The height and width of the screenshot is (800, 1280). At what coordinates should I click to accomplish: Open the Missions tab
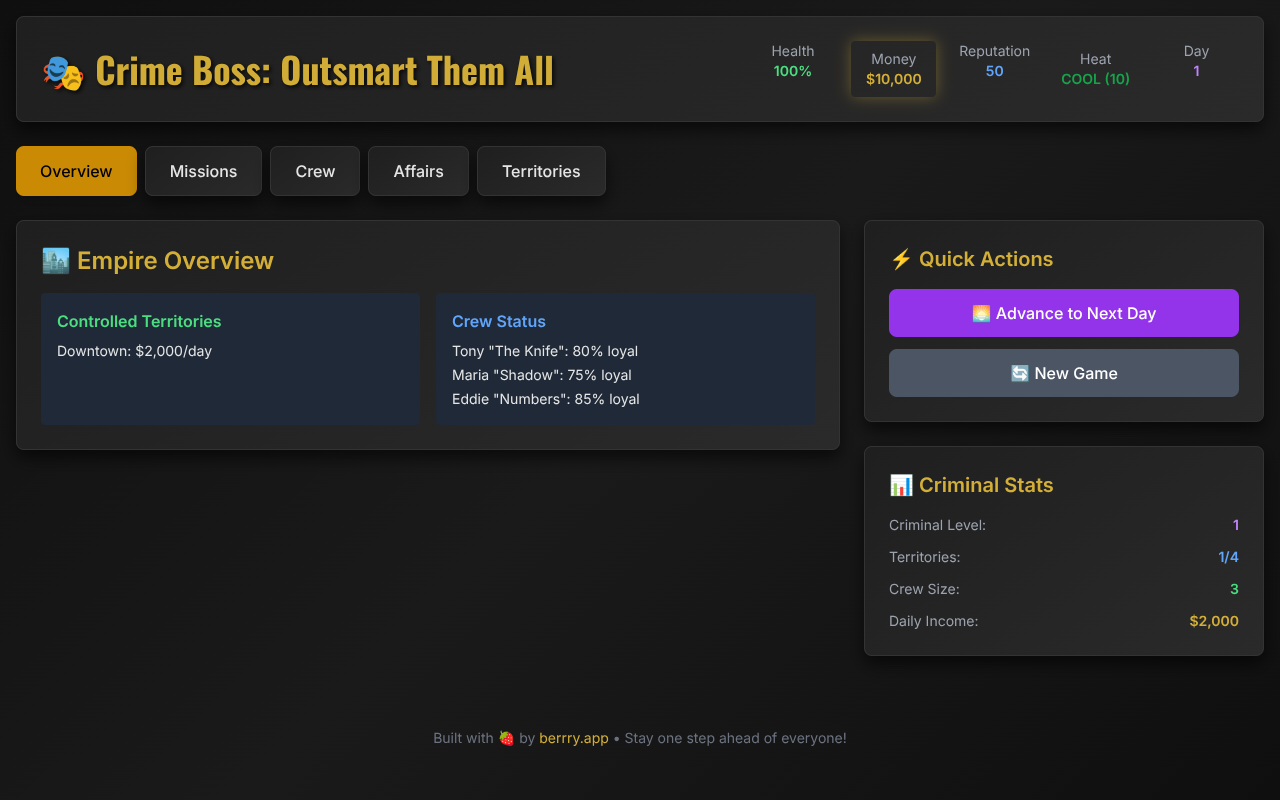[x=203, y=171]
